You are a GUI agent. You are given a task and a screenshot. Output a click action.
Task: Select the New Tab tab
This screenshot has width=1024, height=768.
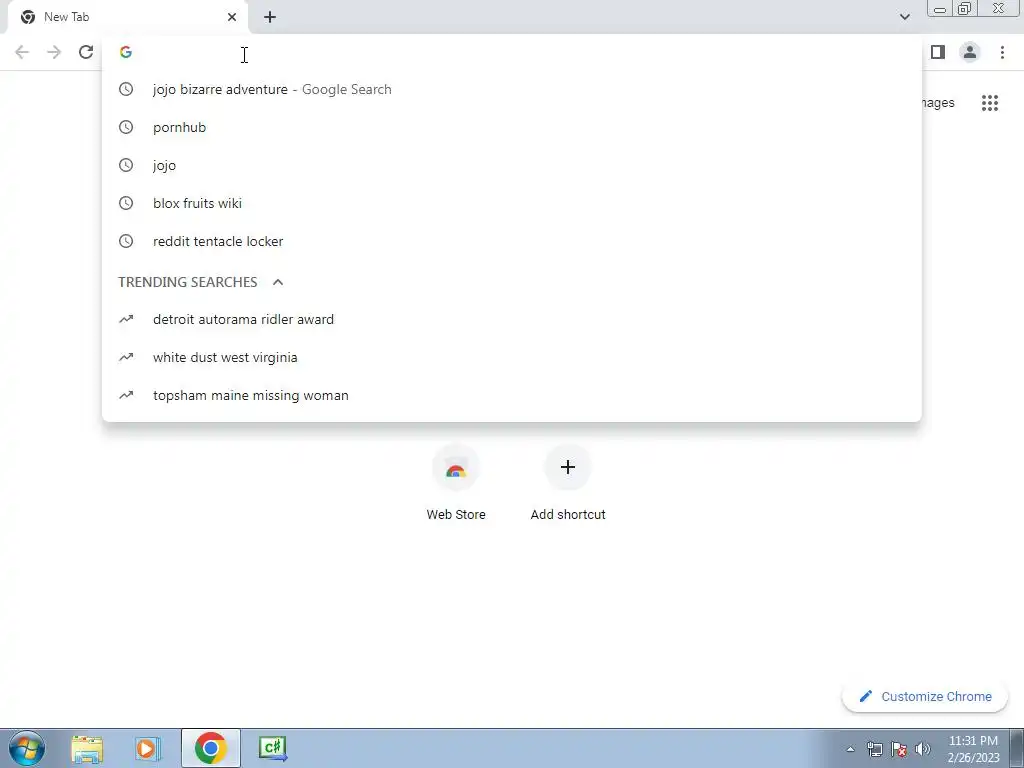pos(127,17)
